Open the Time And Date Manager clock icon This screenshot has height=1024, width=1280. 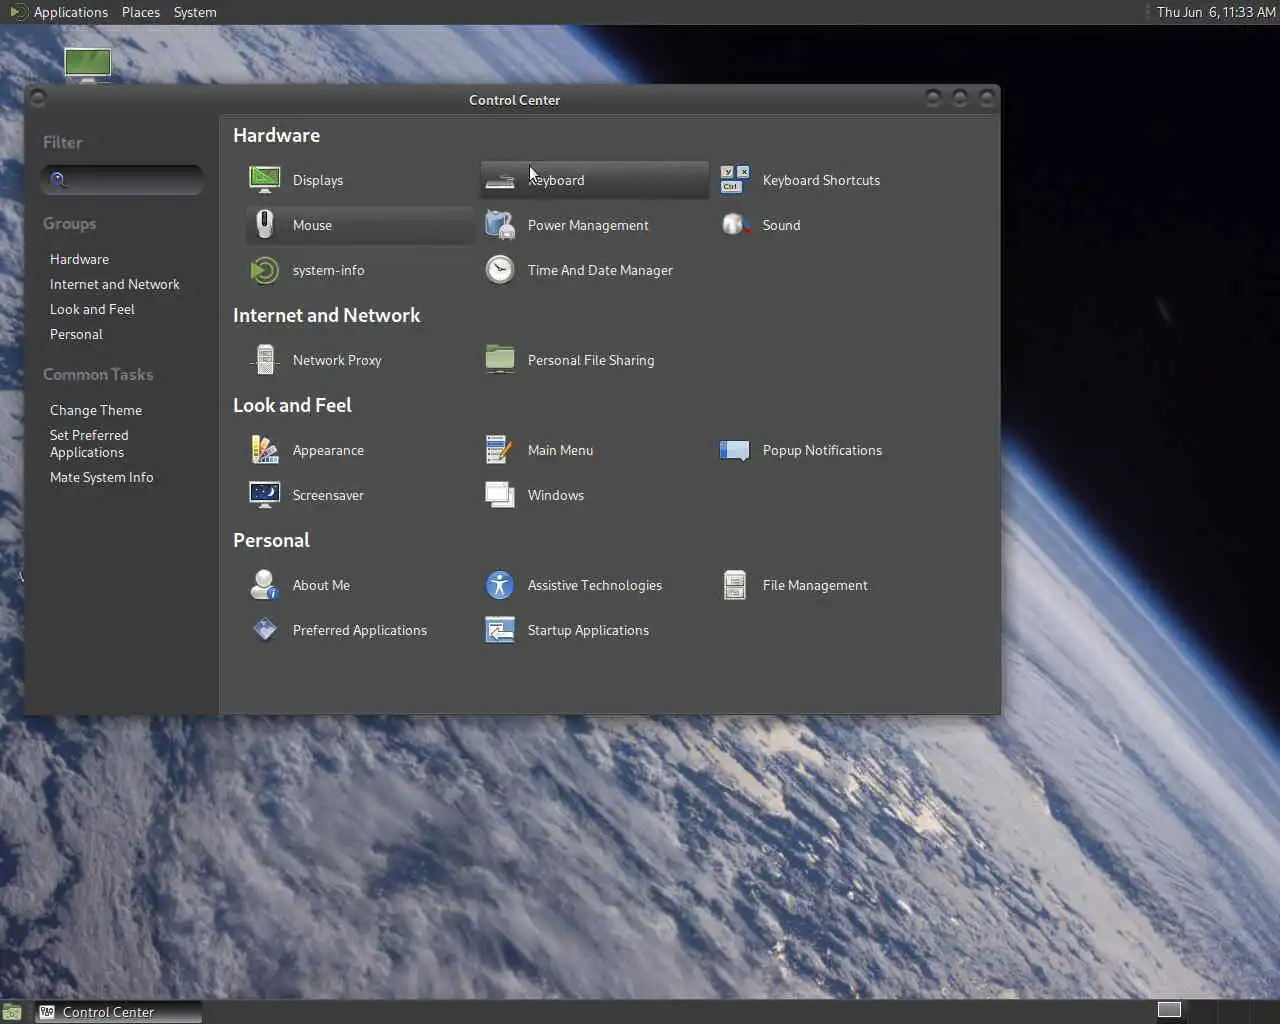(500, 270)
